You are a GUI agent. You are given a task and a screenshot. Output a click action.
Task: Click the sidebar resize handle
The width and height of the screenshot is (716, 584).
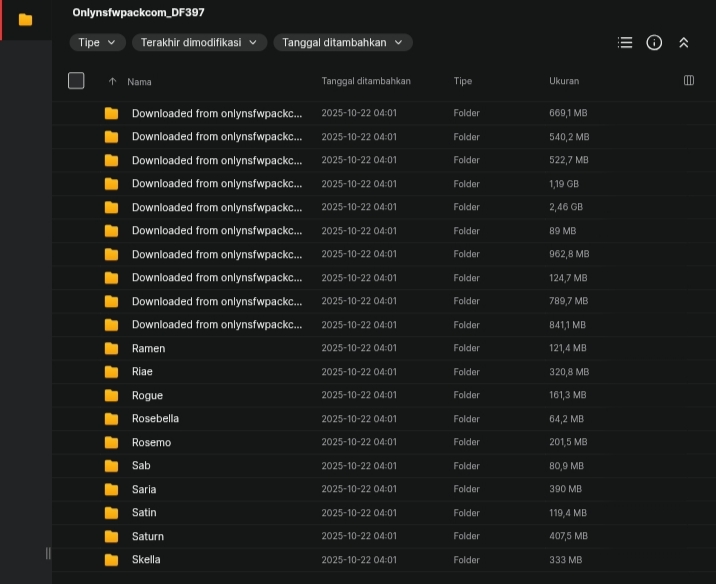click(x=47, y=553)
